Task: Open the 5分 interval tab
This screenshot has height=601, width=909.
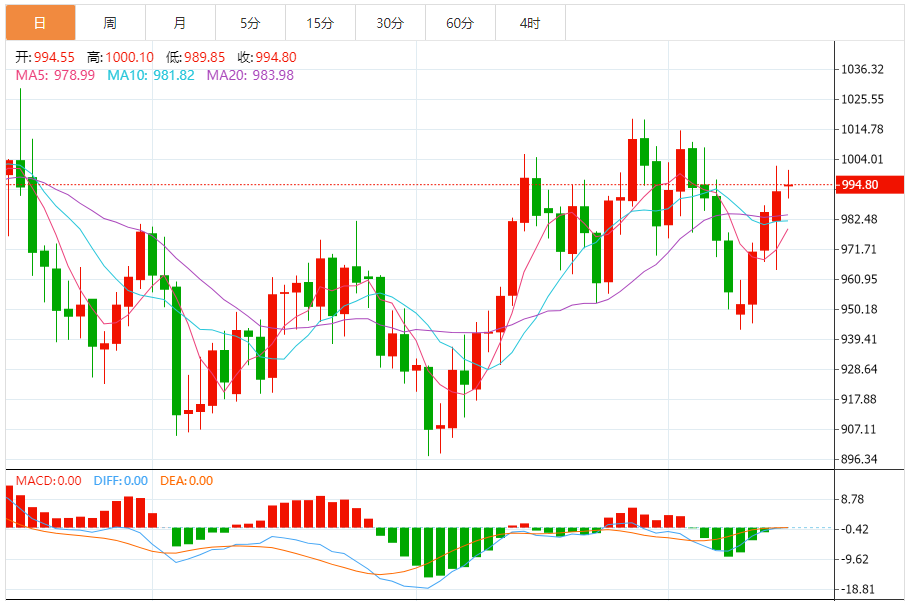Action: tap(250, 23)
